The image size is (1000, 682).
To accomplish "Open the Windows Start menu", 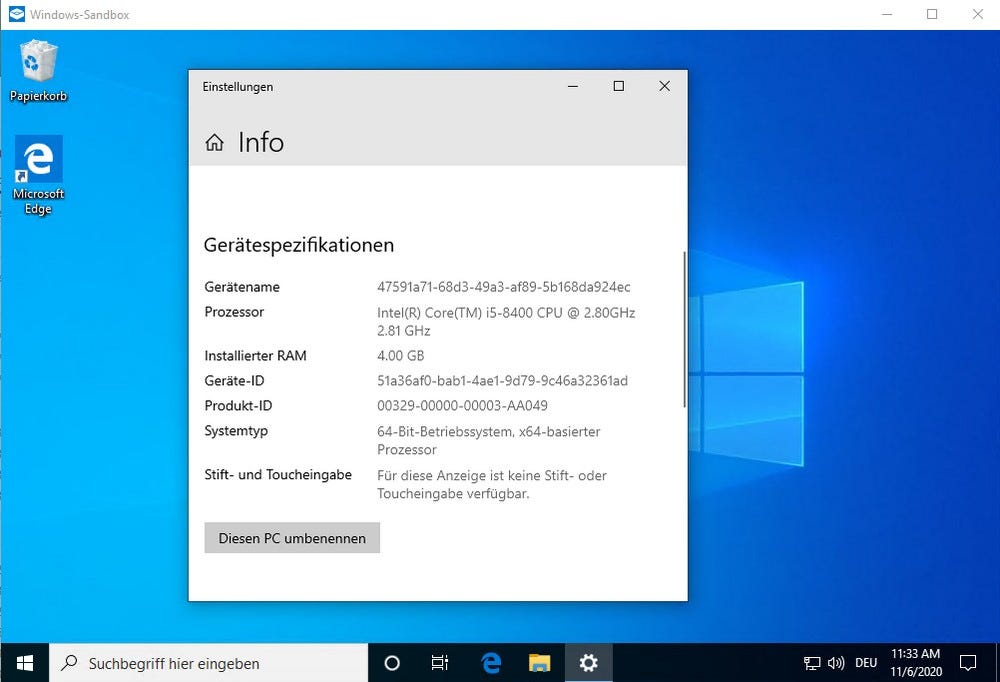I will click(24, 663).
